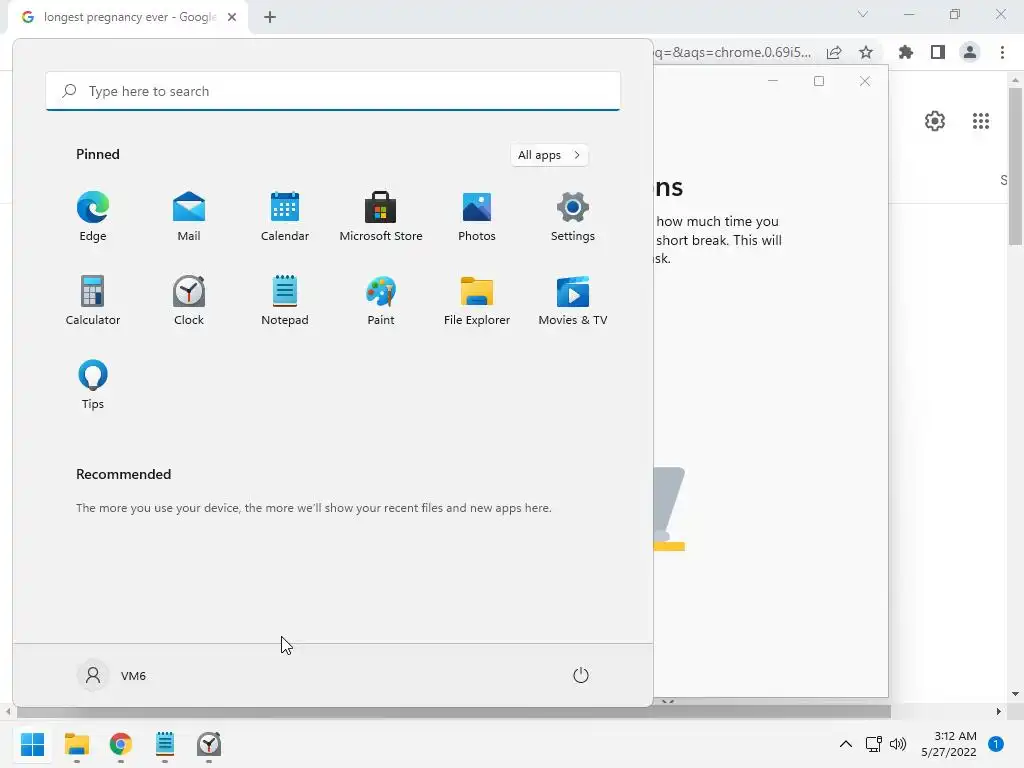The image size is (1024, 768).
Task: Click the horizontal scrollbar in Chrome
Action: 452,711
